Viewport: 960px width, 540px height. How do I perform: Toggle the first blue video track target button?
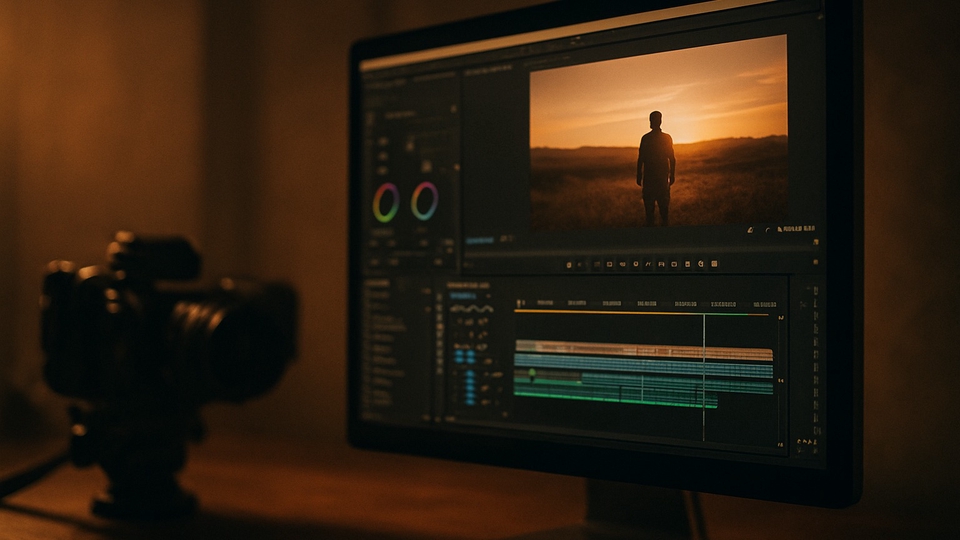tap(458, 352)
